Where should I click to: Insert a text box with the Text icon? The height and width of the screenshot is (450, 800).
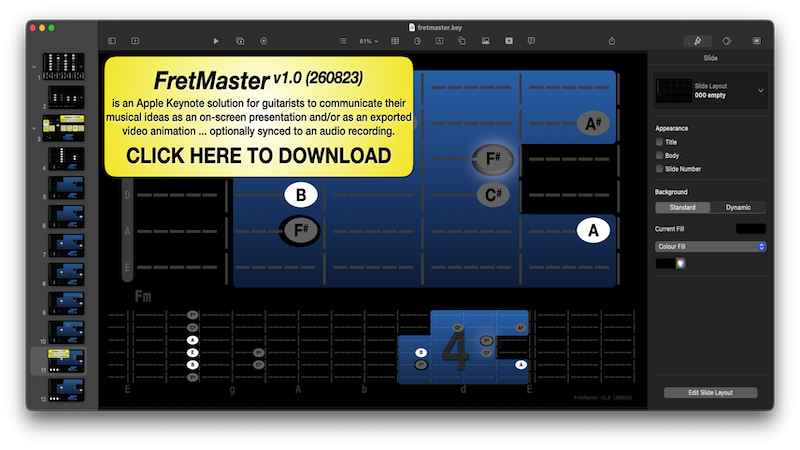click(439, 41)
